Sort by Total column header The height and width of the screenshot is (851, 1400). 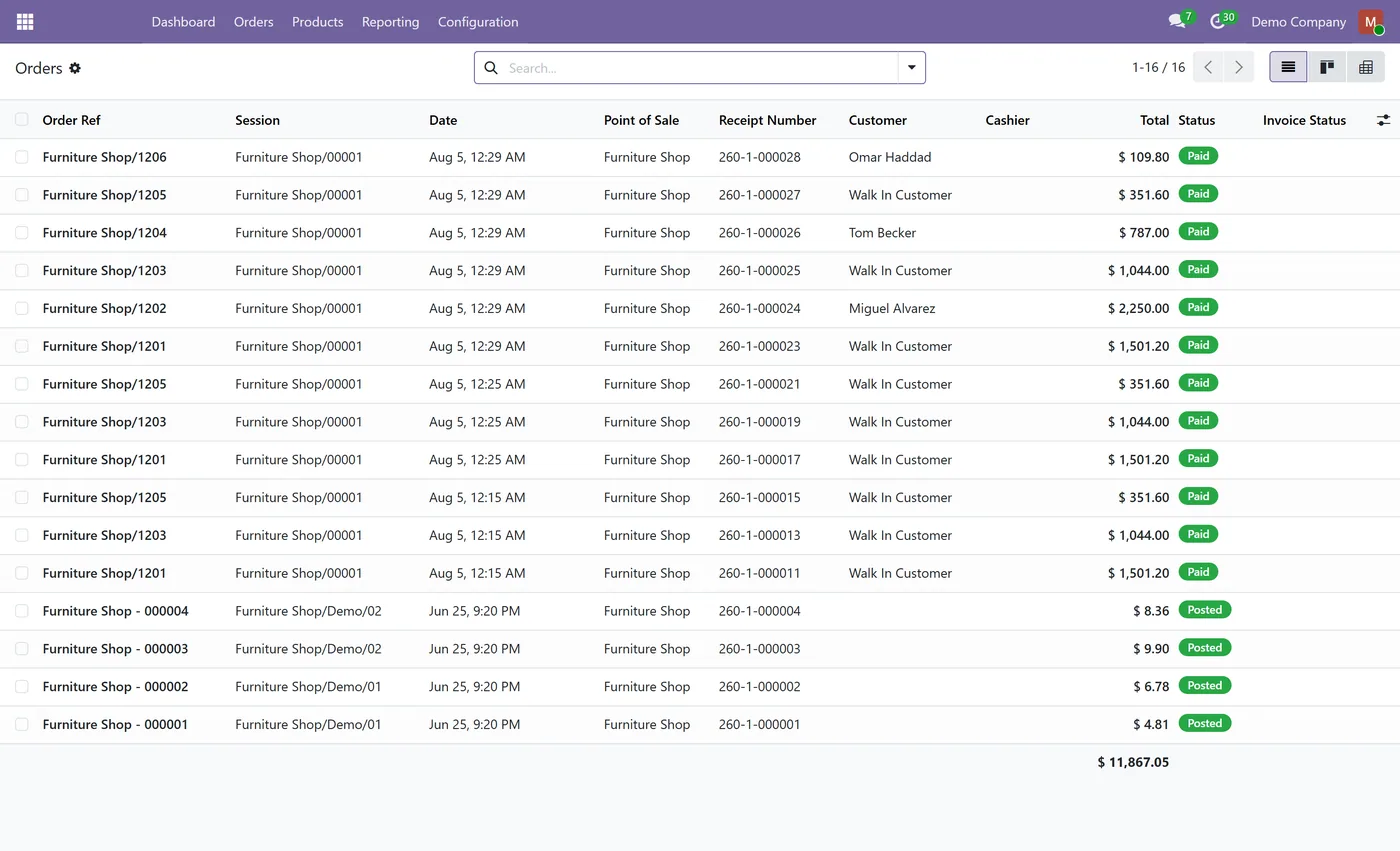[x=1154, y=120]
